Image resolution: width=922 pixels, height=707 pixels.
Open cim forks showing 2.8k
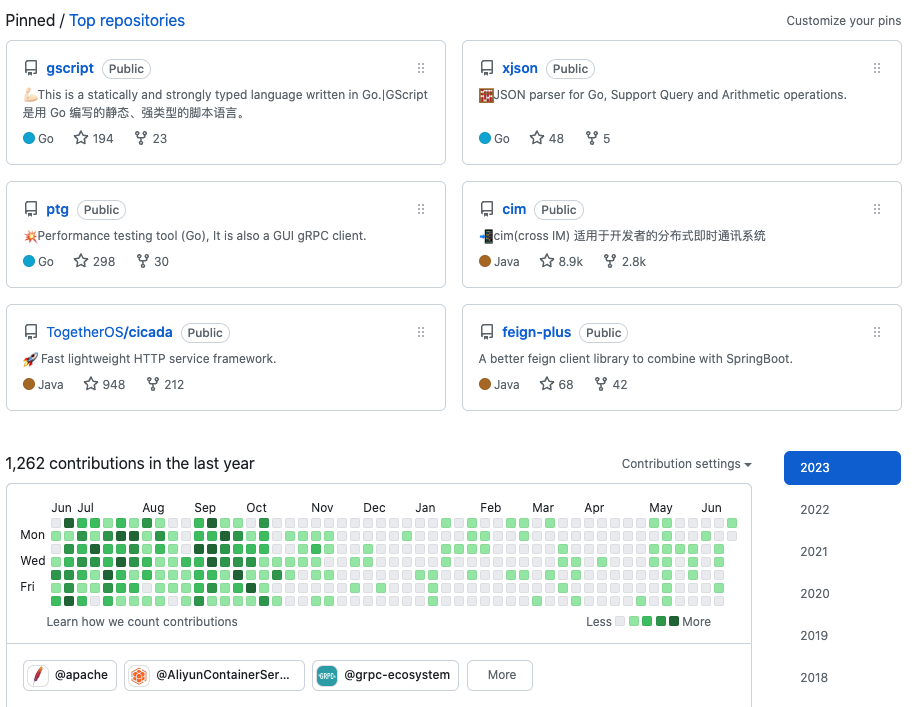click(x=624, y=261)
